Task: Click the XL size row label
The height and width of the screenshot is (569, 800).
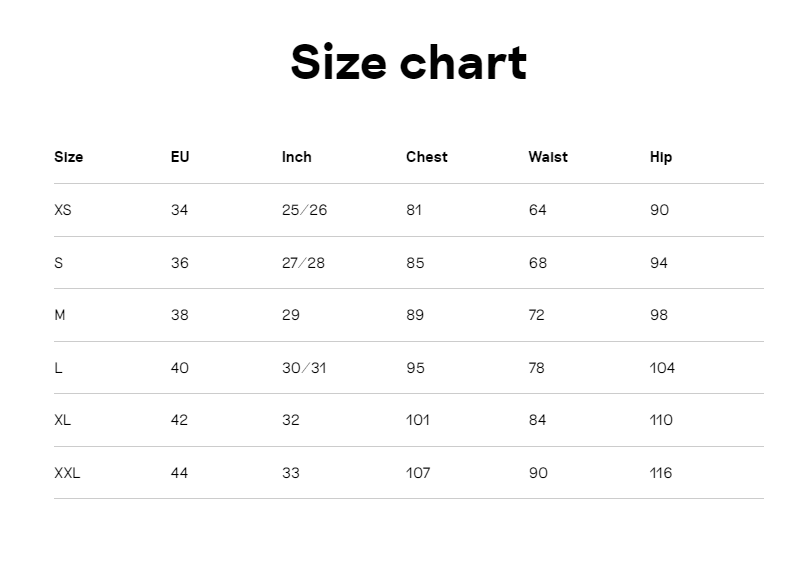Action: pyautogui.click(x=62, y=420)
